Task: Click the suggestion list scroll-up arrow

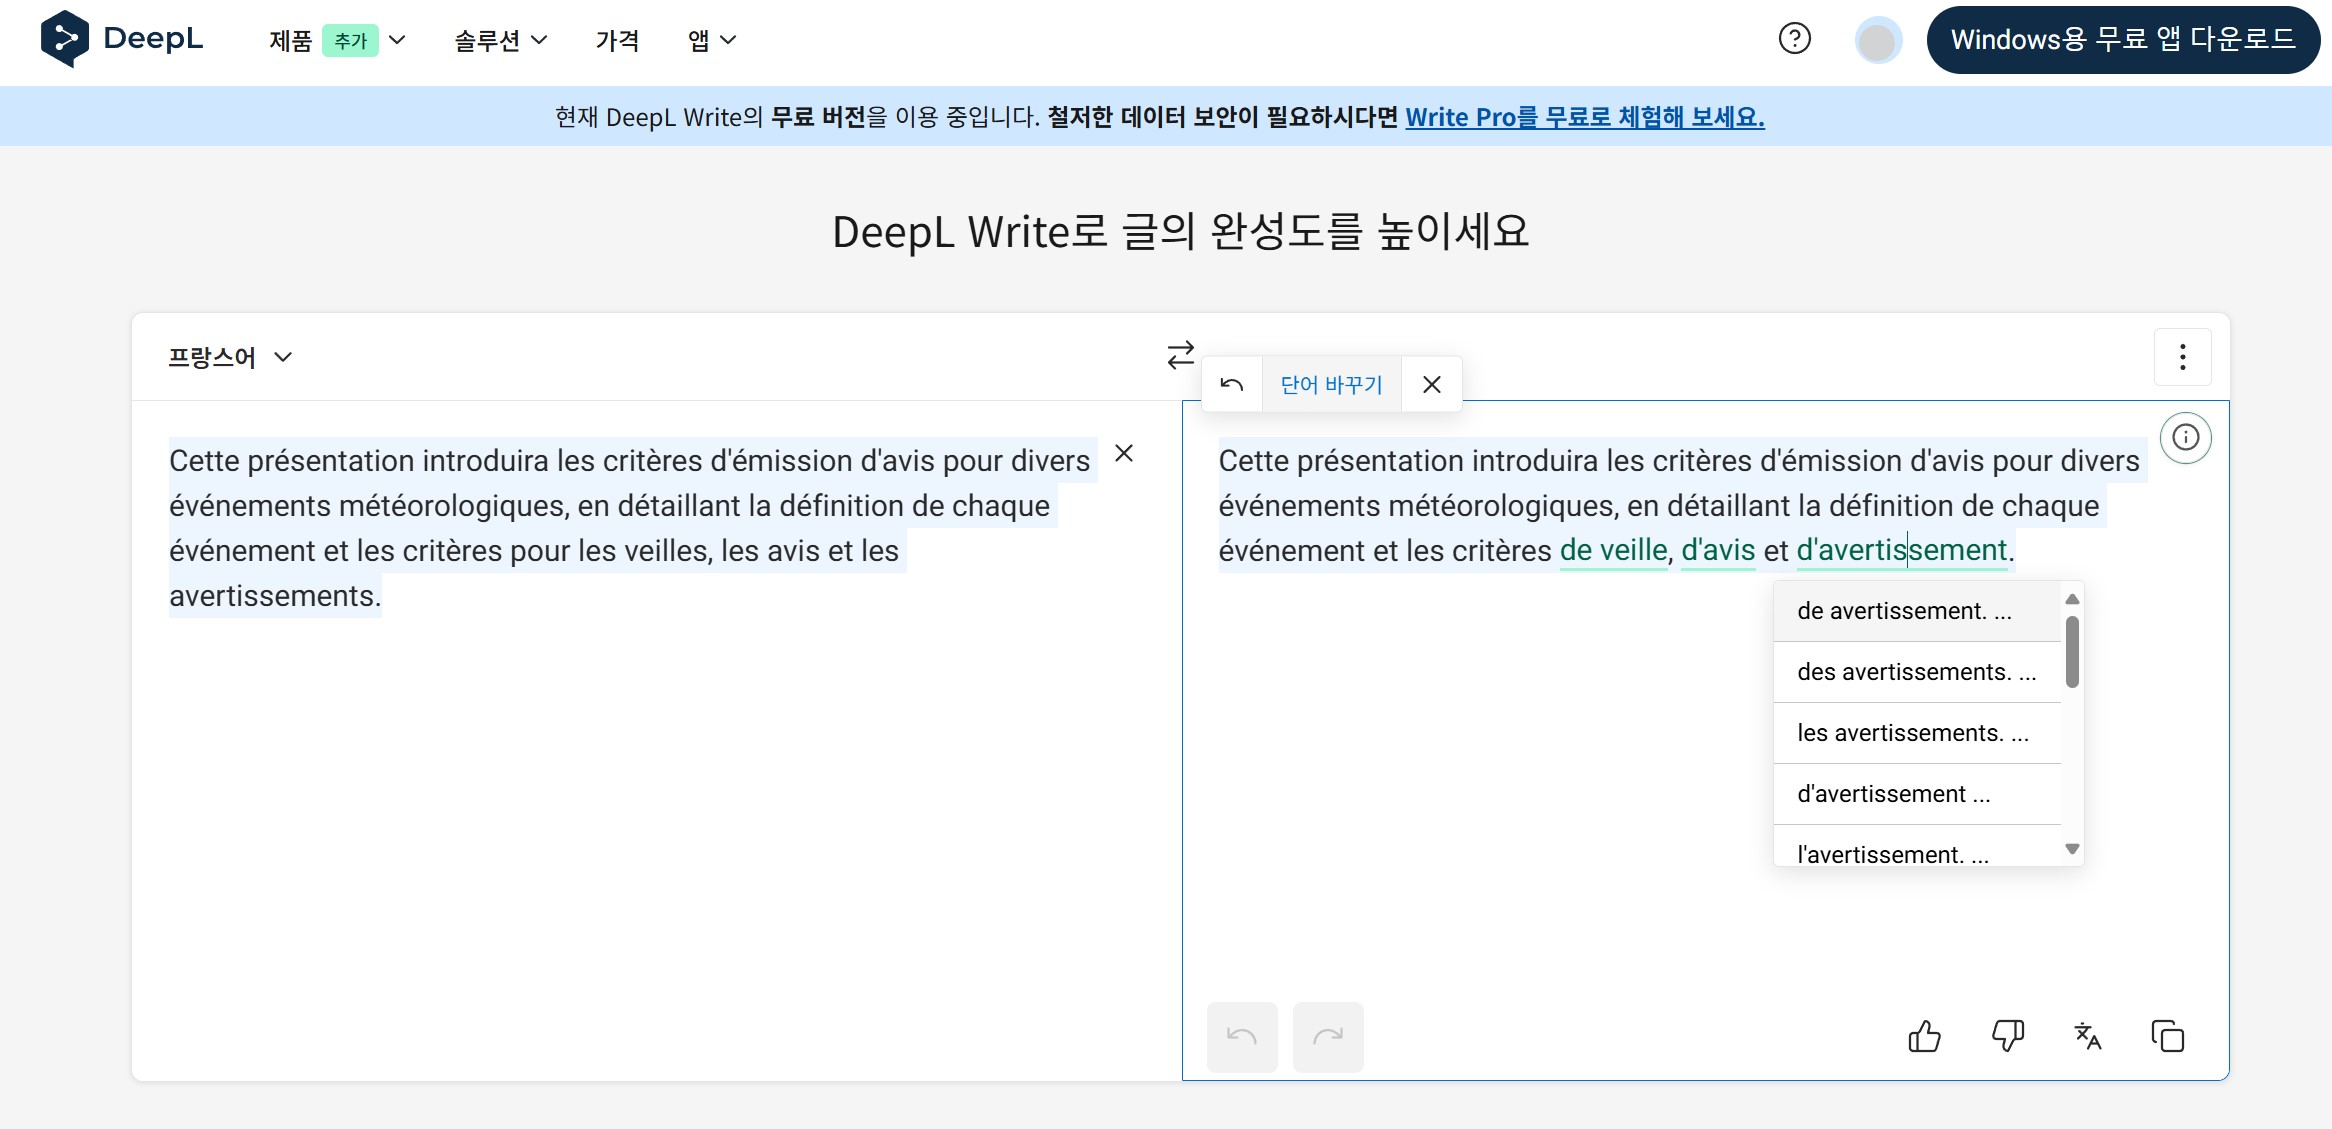Action: click(x=2072, y=599)
